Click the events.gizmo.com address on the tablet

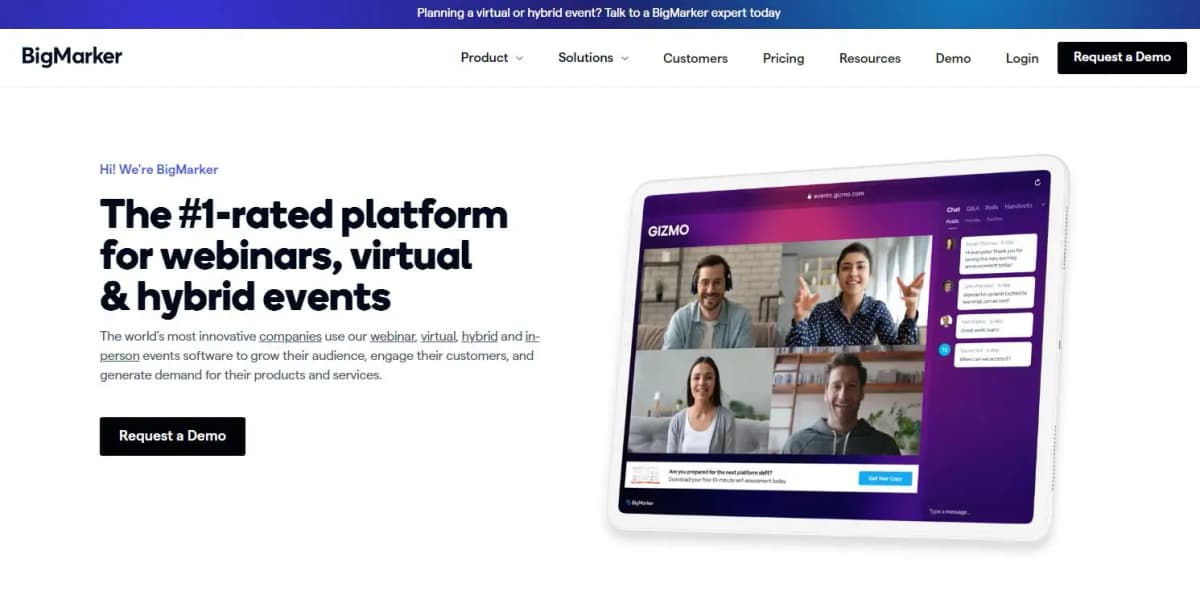point(834,195)
